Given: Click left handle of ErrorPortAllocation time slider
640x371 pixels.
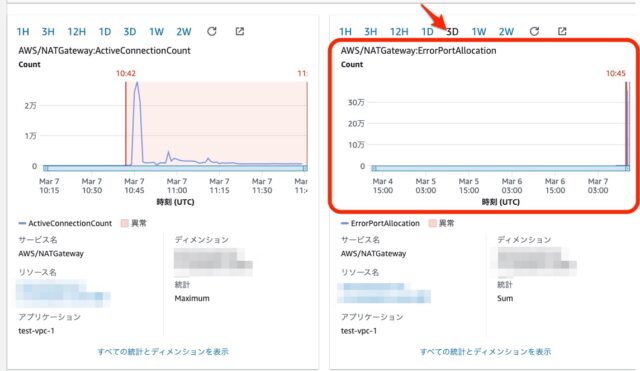Looking at the screenshot, I should (374, 168).
